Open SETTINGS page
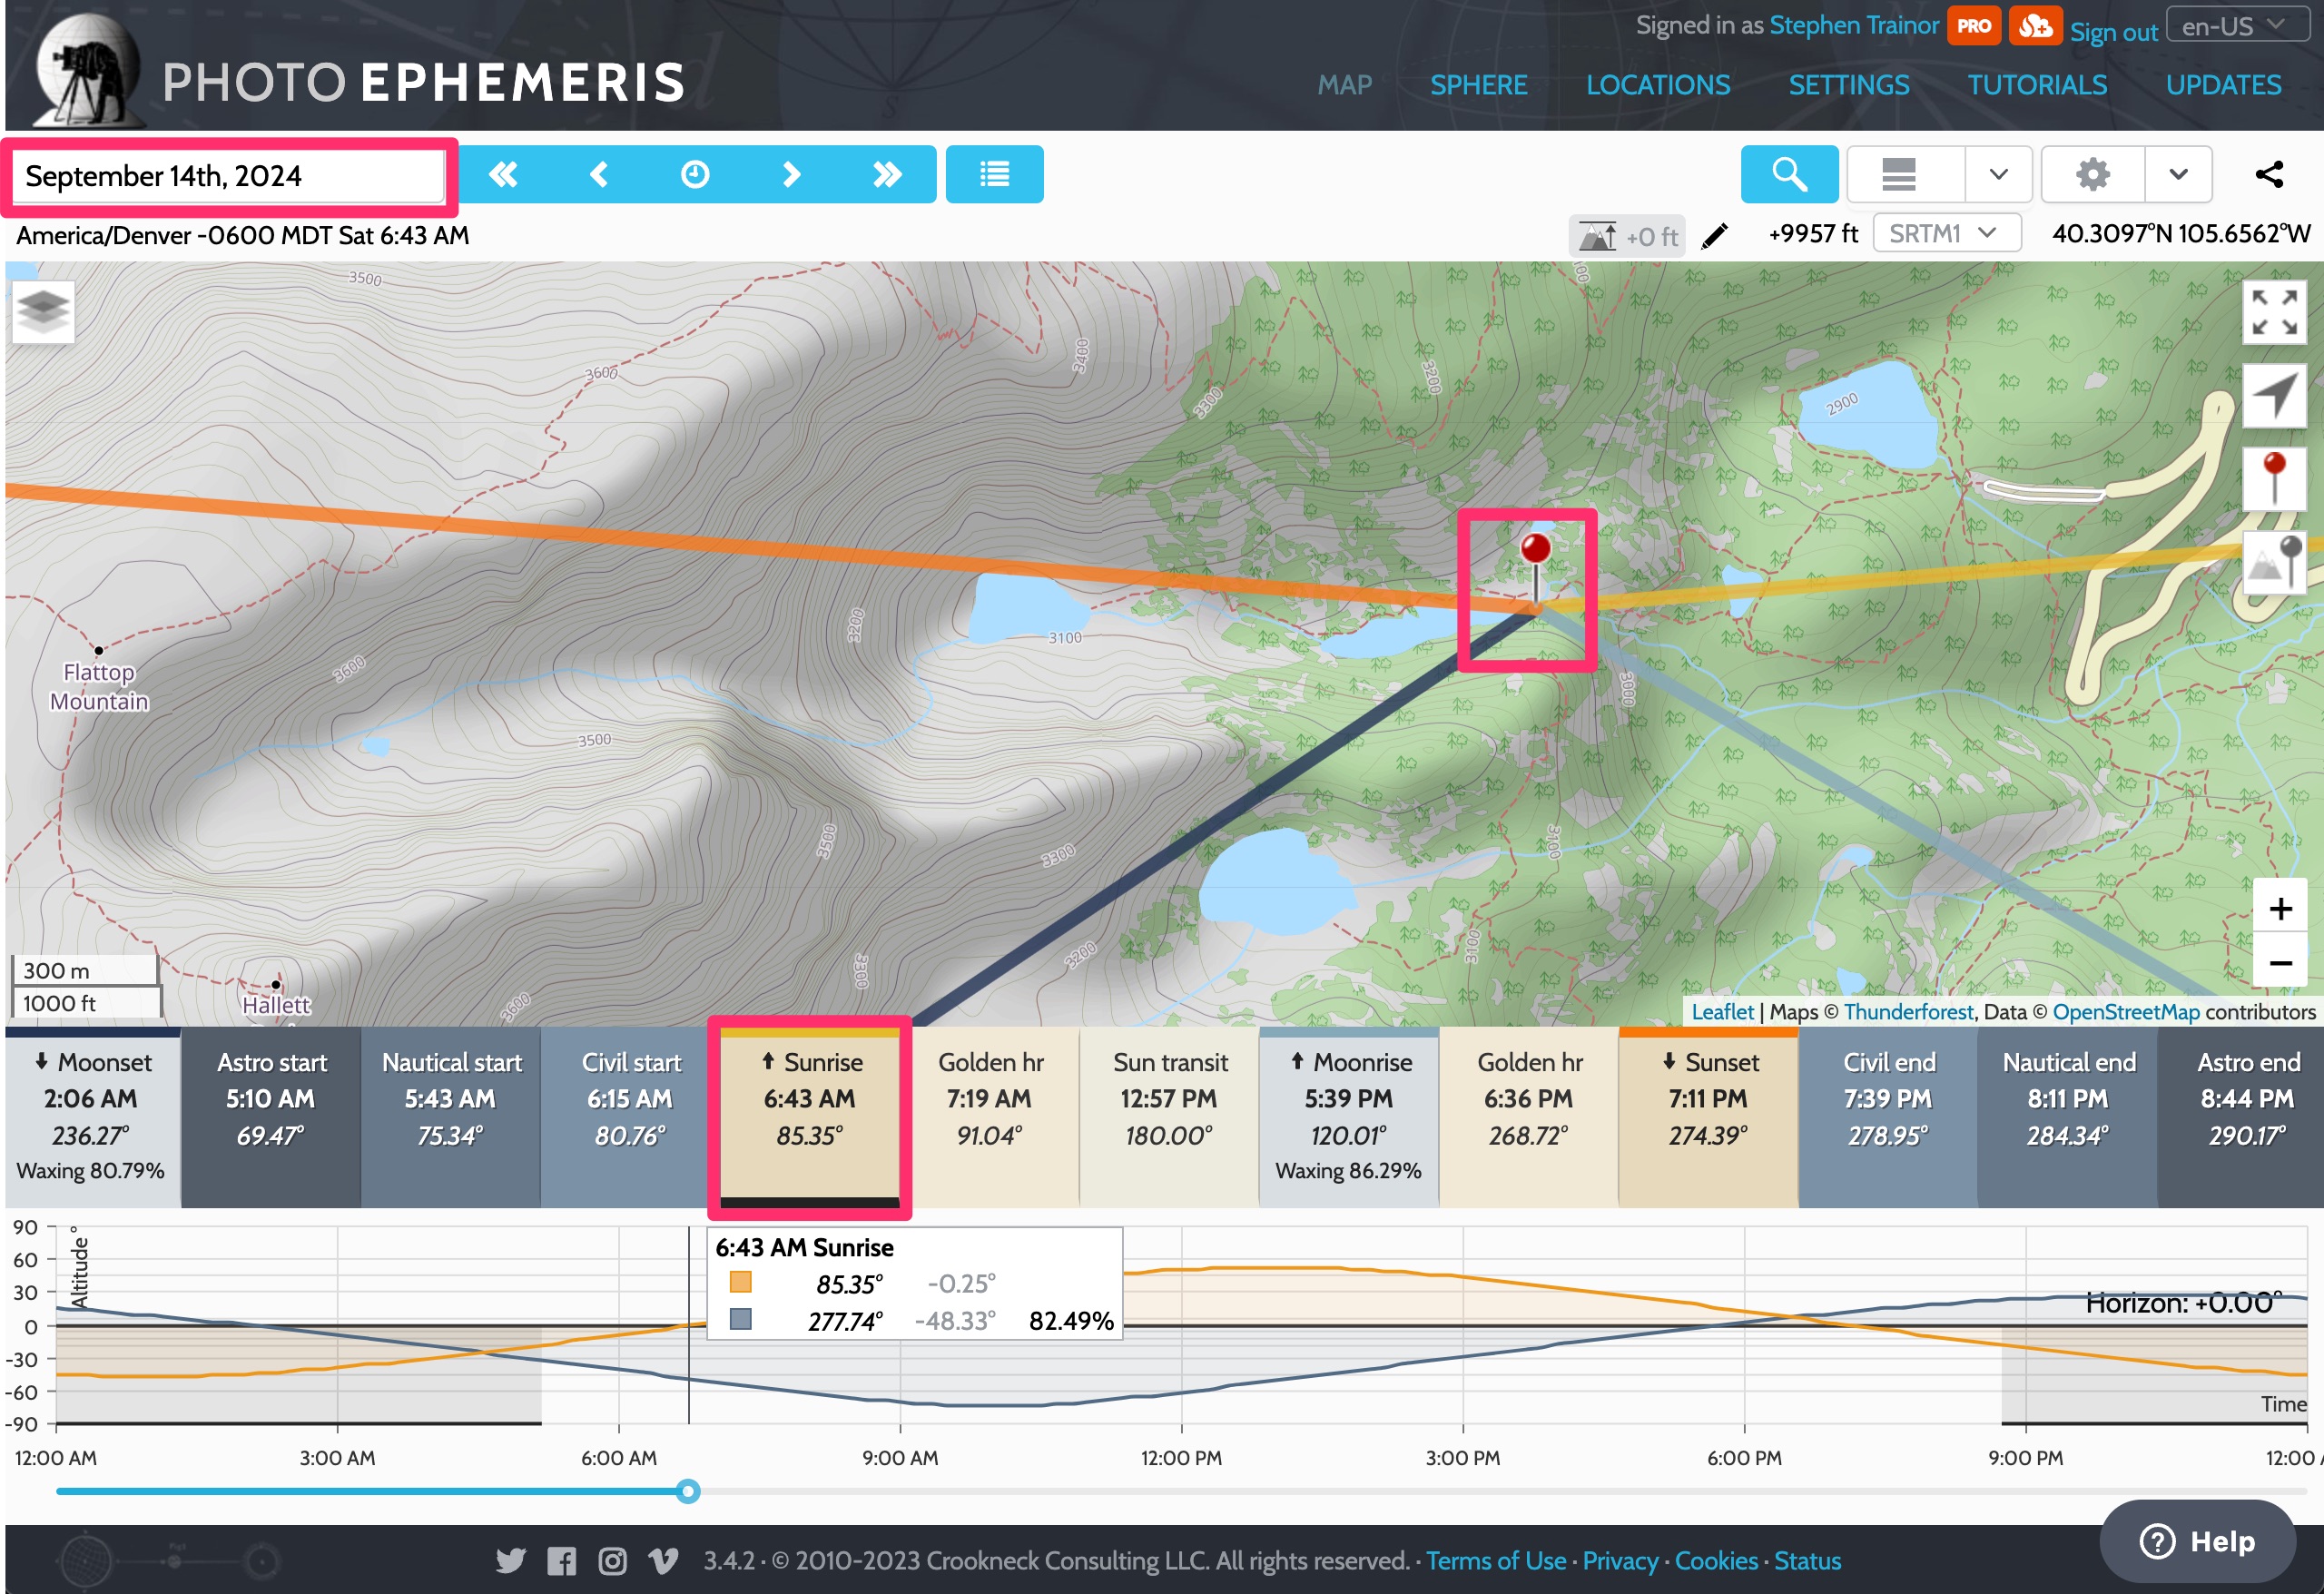This screenshot has height=1594, width=2324. [1848, 85]
